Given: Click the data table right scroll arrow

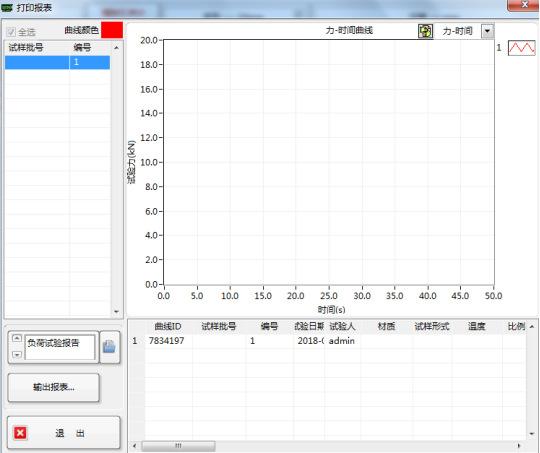Looking at the screenshot, I should coord(519,446).
